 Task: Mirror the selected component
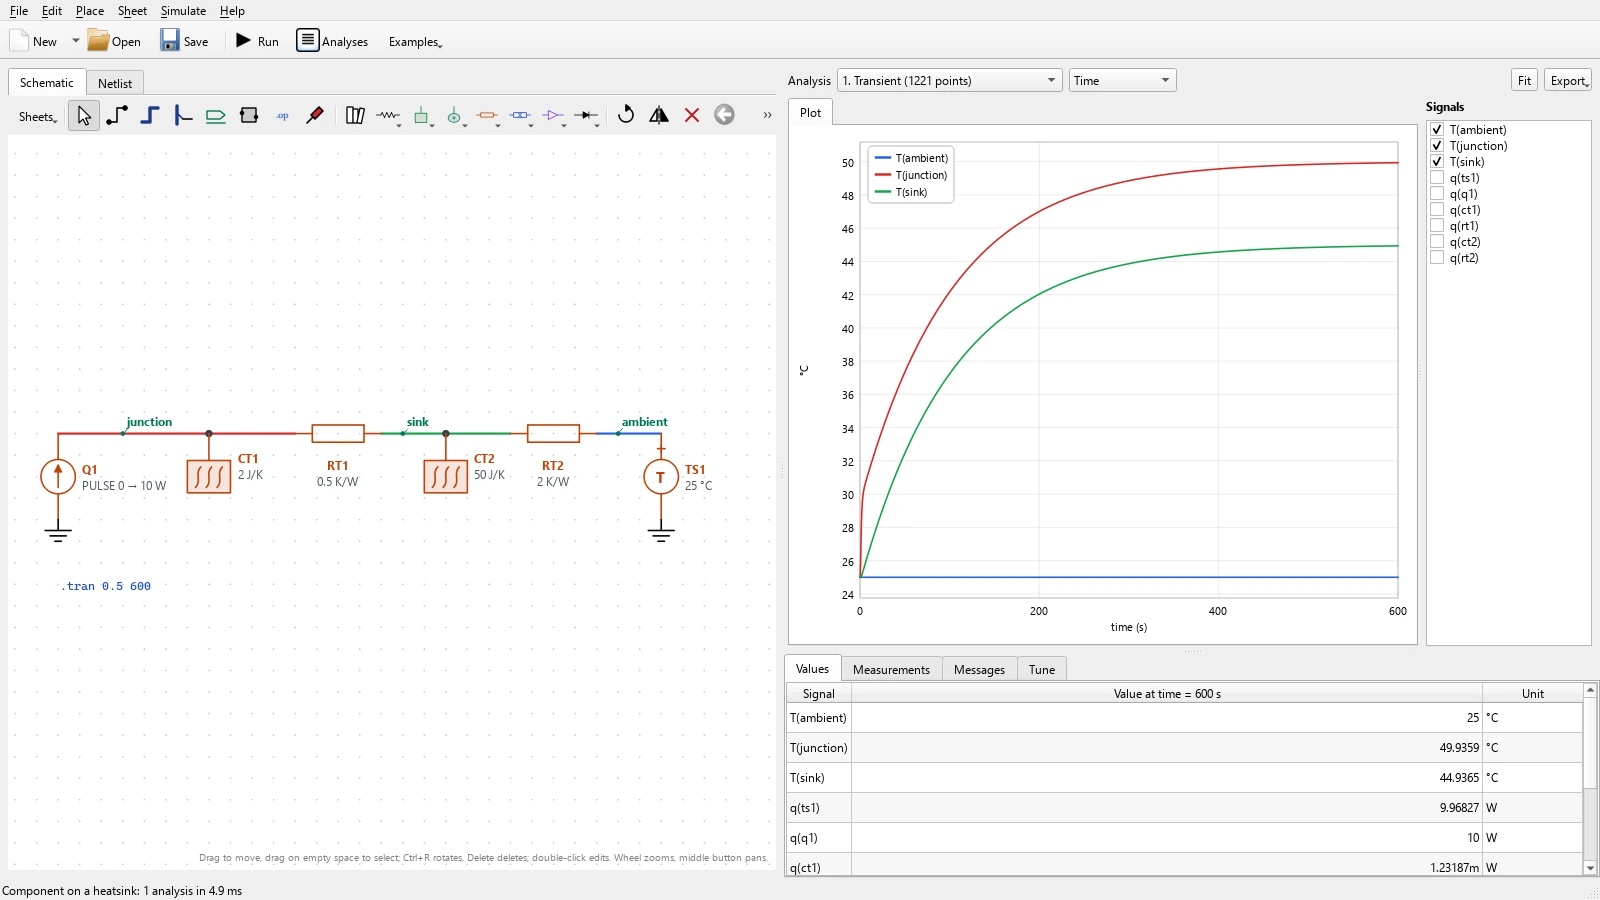[x=659, y=115]
